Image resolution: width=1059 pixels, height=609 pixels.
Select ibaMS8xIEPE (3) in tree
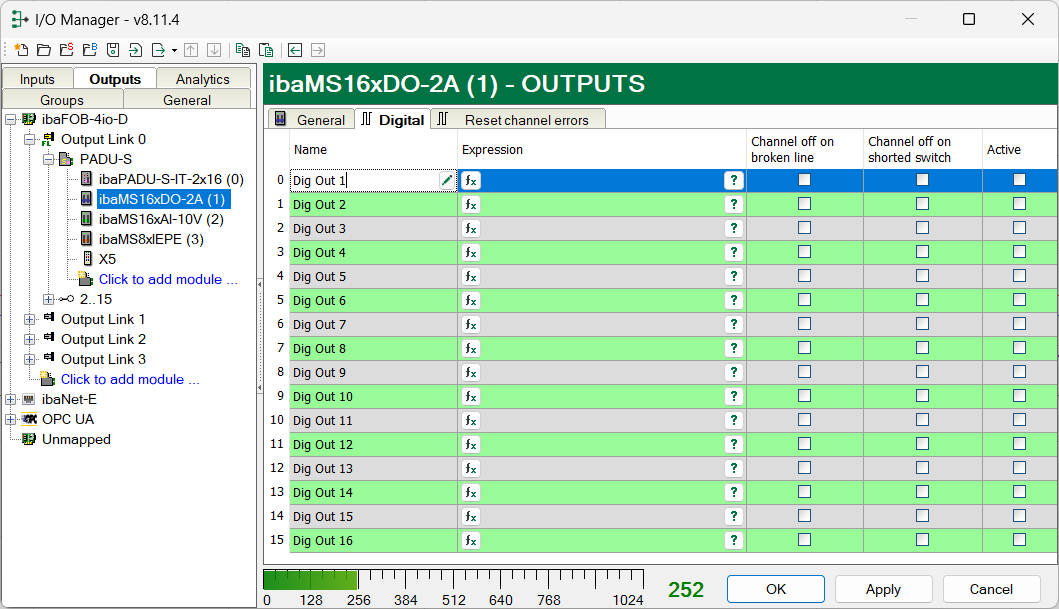point(151,239)
